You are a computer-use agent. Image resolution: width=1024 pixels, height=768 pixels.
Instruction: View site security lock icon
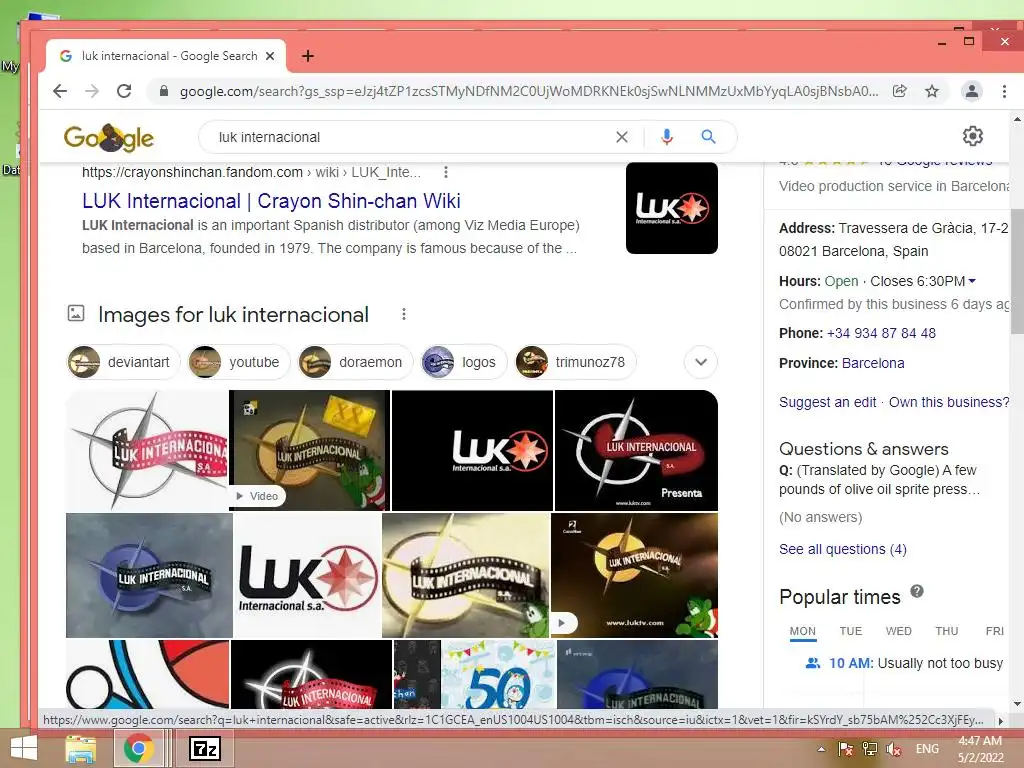(164, 91)
